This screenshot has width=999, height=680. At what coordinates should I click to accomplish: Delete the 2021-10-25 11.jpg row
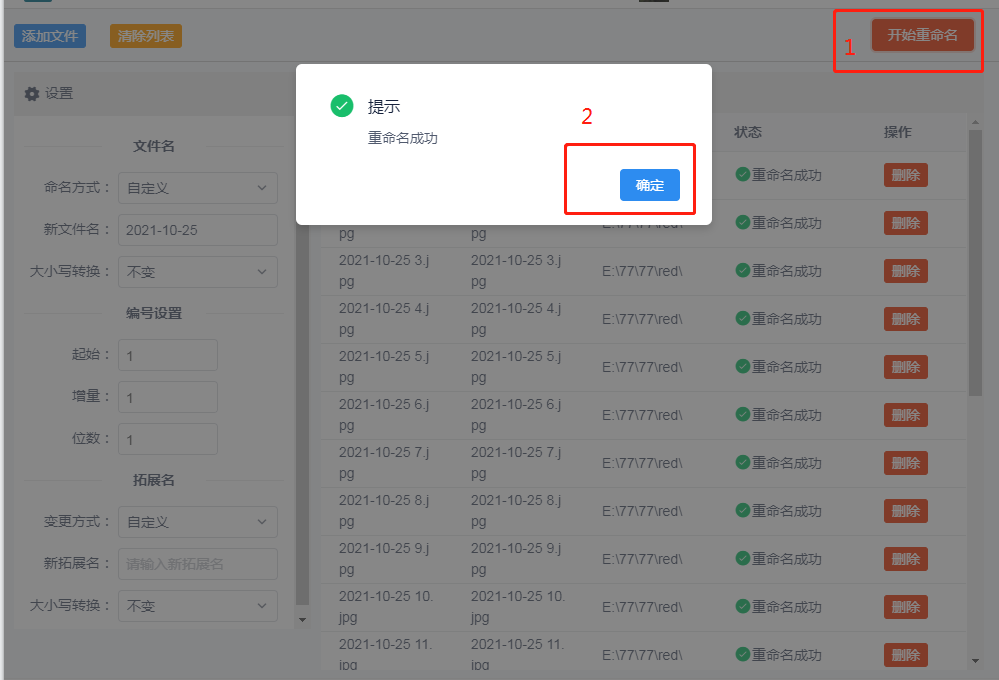click(905, 655)
